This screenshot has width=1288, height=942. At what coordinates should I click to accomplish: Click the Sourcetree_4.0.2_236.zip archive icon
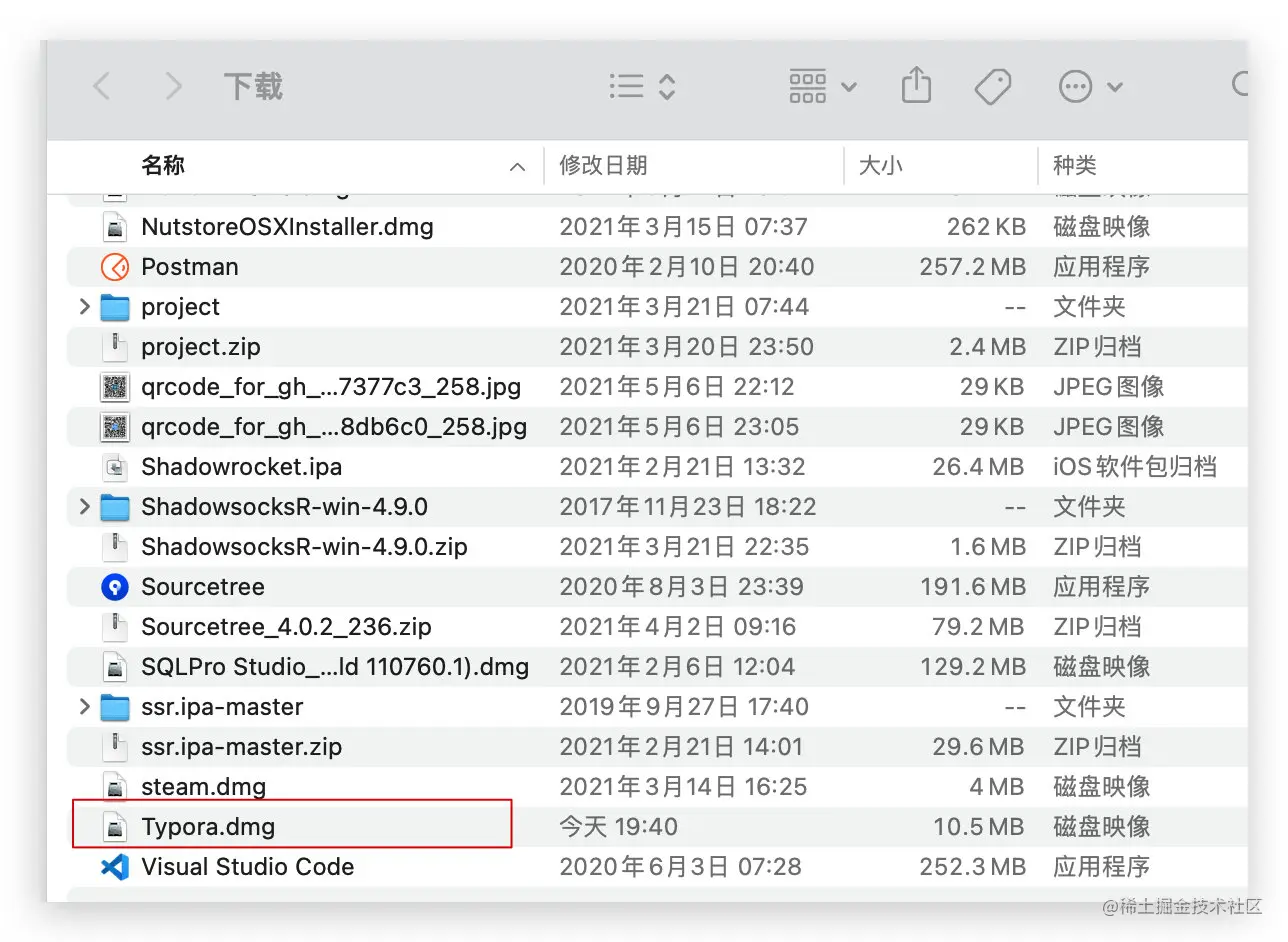tap(116, 627)
